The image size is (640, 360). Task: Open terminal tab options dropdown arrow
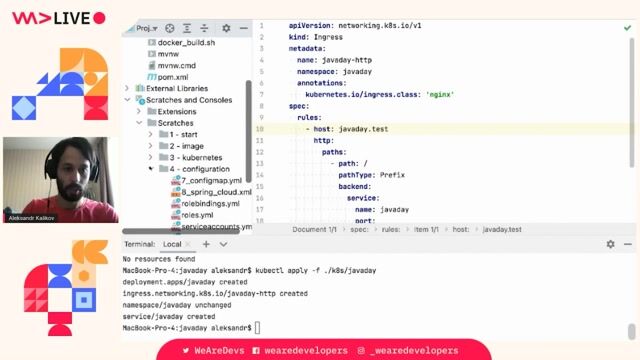click(x=223, y=244)
